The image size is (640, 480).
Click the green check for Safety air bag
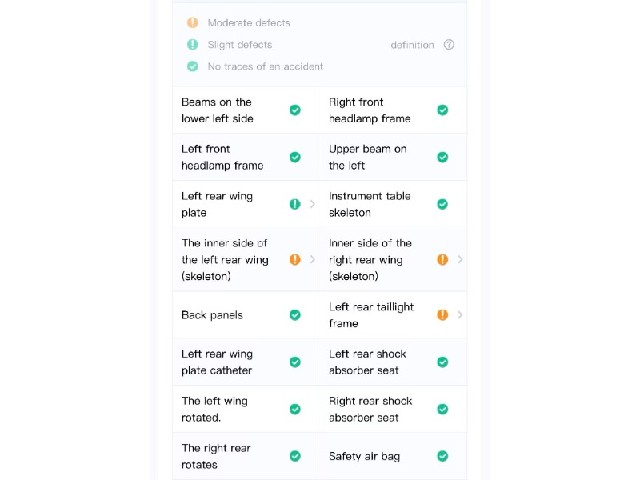pyautogui.click(x=442, y=456)
